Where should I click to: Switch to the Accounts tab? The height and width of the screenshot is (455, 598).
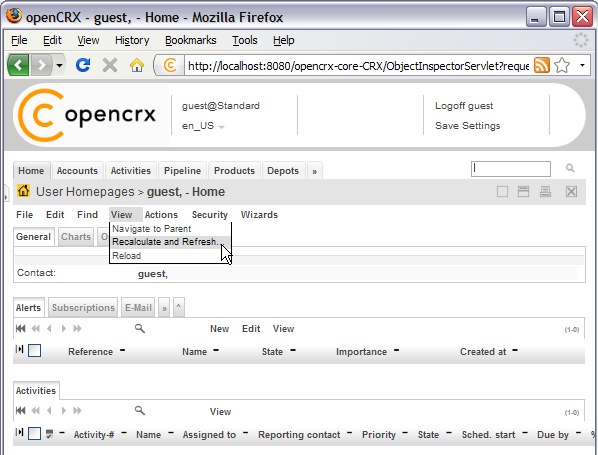[x=77, y=170]
